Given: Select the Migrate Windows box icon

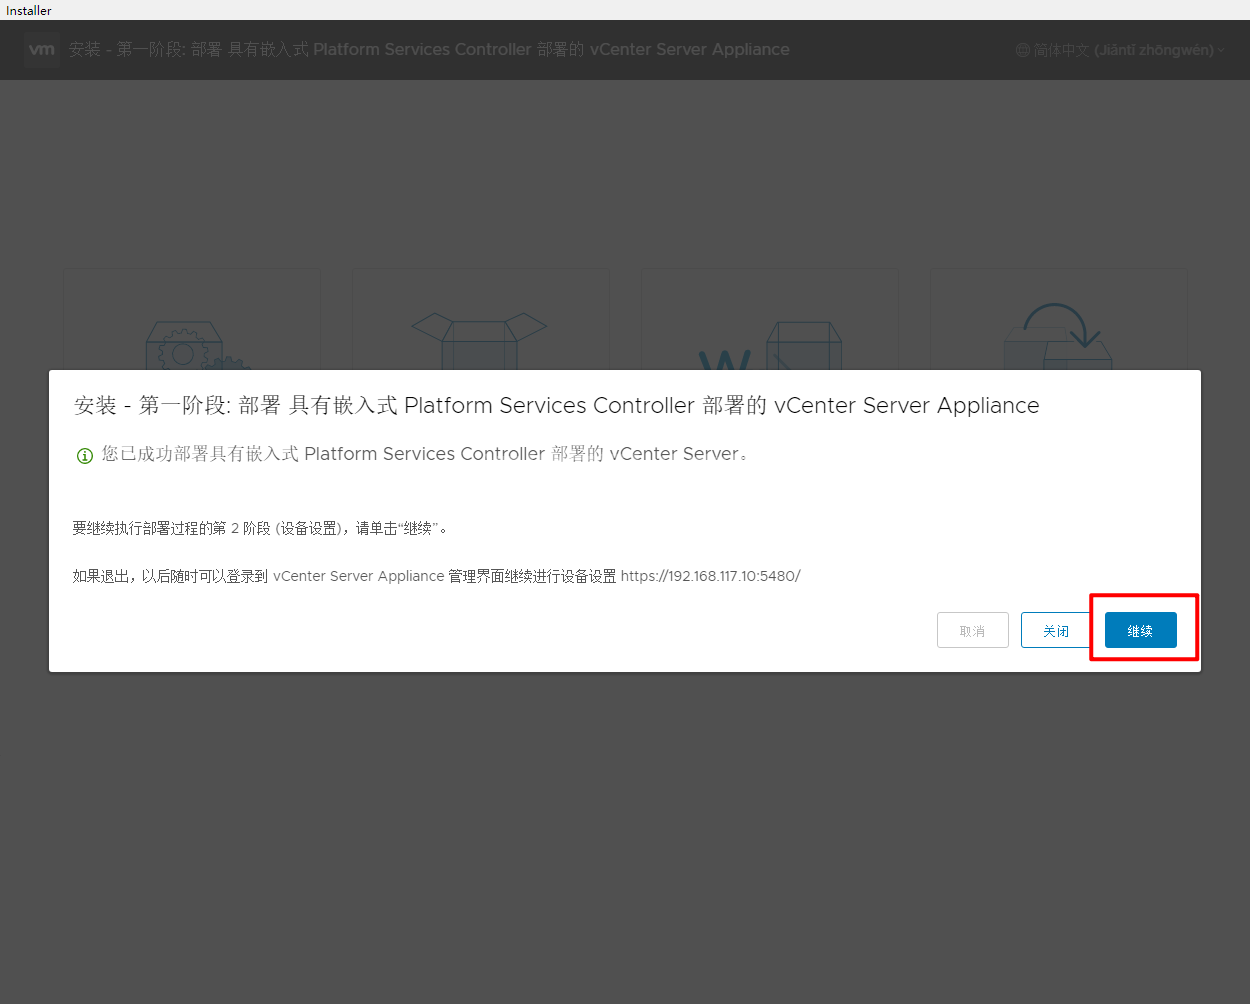Looking at the screenshot, I should [769, 345].
